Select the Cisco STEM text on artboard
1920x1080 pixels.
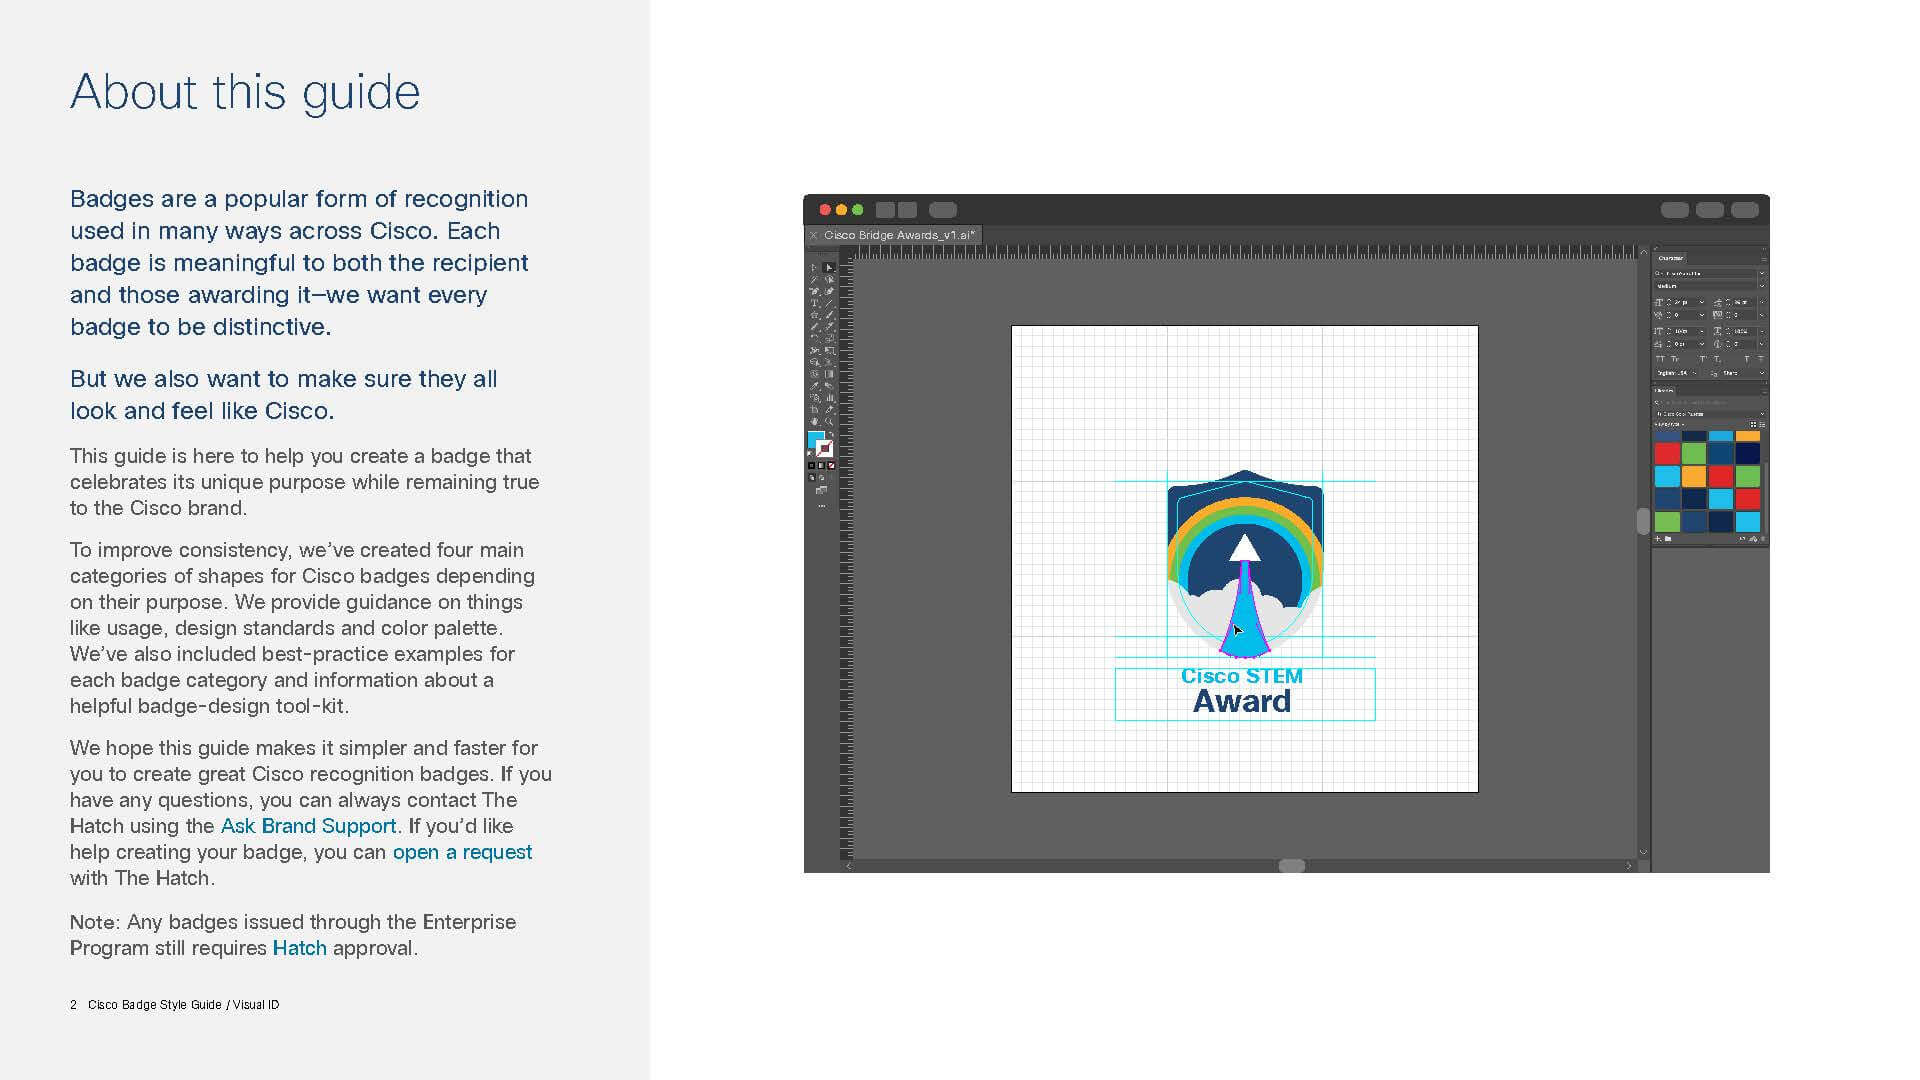[1242, 676]
